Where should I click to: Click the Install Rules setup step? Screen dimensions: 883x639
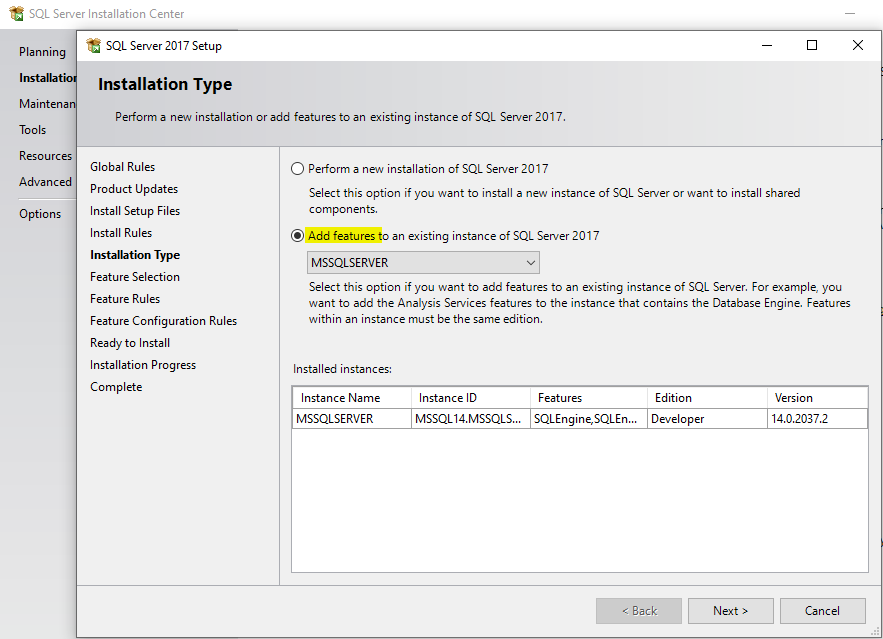coord(121,233)
